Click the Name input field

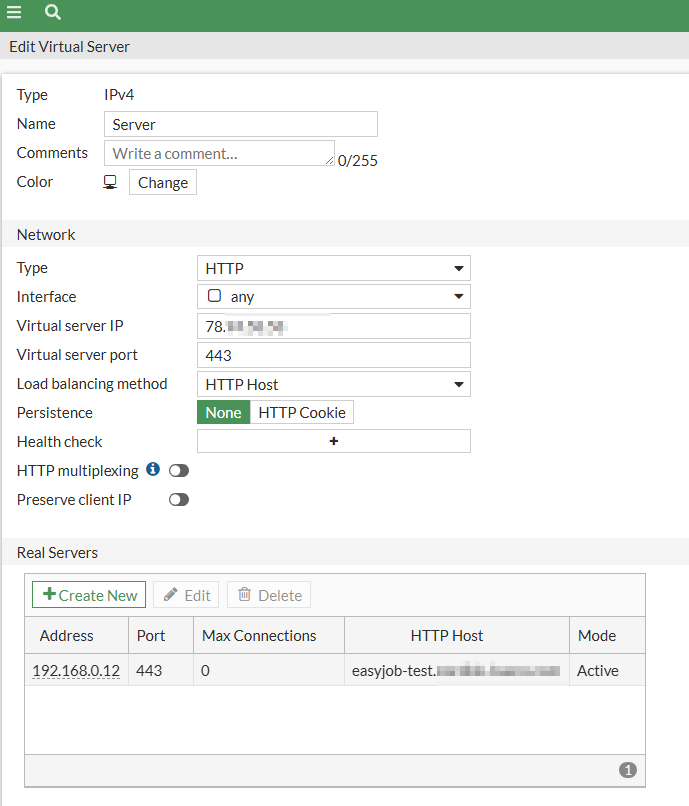pyautogui.click(x=240, y=124)
